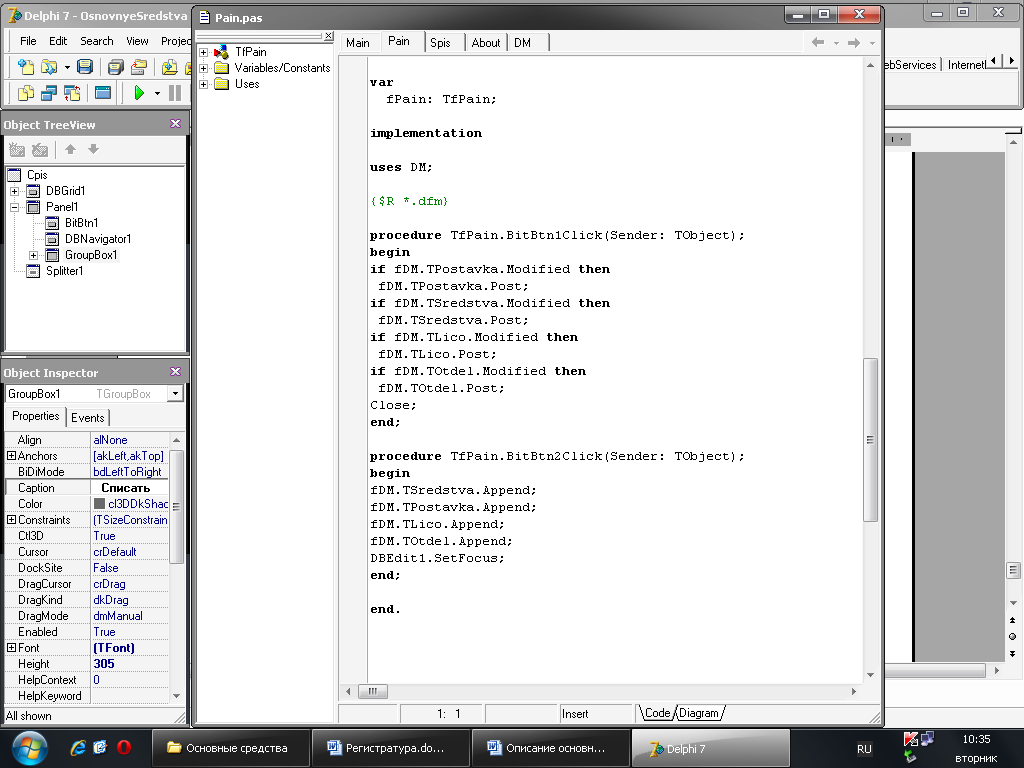Expand GroupBox1 in Object TreeView
This screenshot has width=1024, height=768.
pyautogui.click(x=33, y=255)
